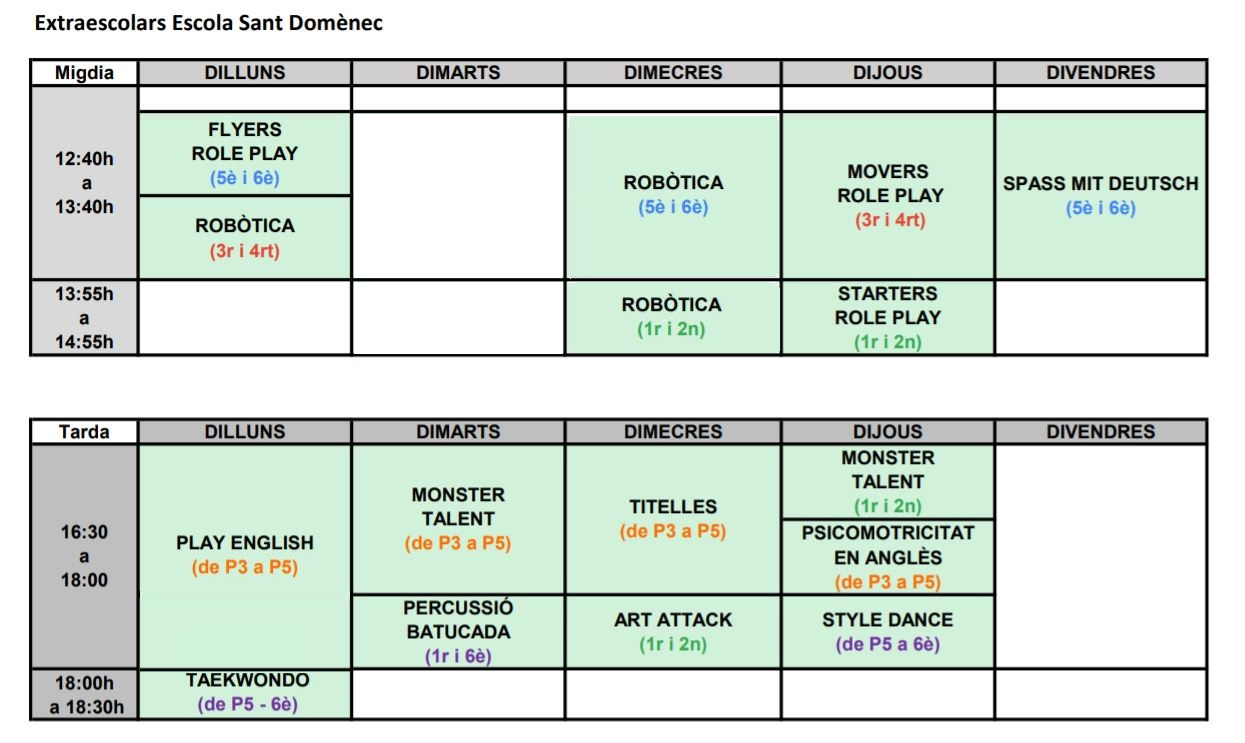The width and height of the screenshot is (1245, 743).
Task: Click the ROBÒTICA (5è i 6è) Wednesday cell
Action: 673,195
